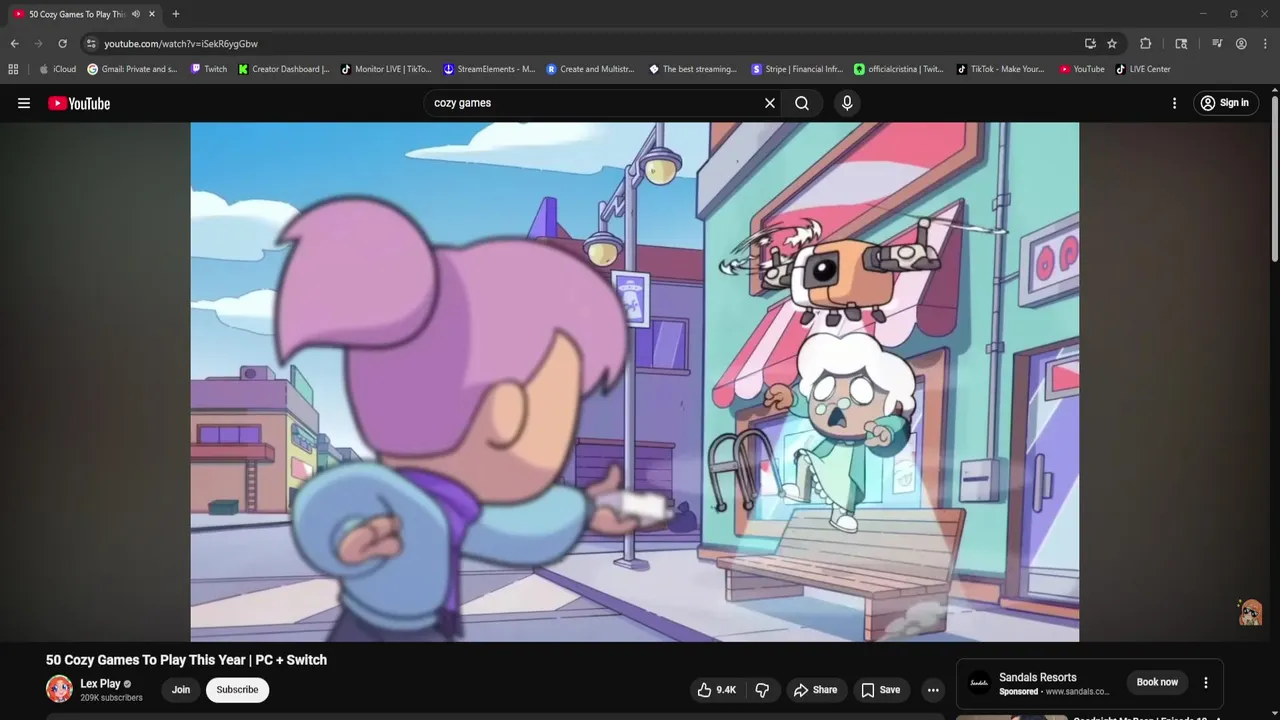
Task: Open Sandals Resorts sponsored ad title
Action: (x=1038, y=677)
